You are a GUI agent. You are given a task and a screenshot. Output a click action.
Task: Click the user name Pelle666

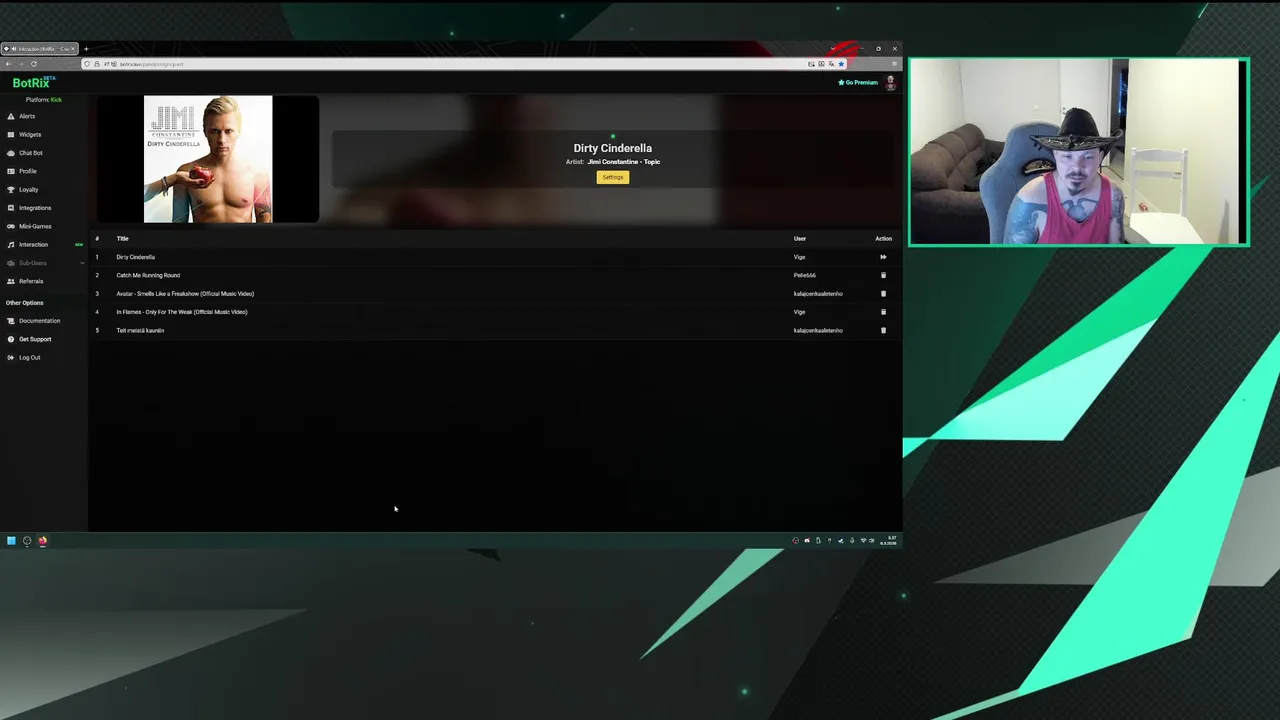804,275
